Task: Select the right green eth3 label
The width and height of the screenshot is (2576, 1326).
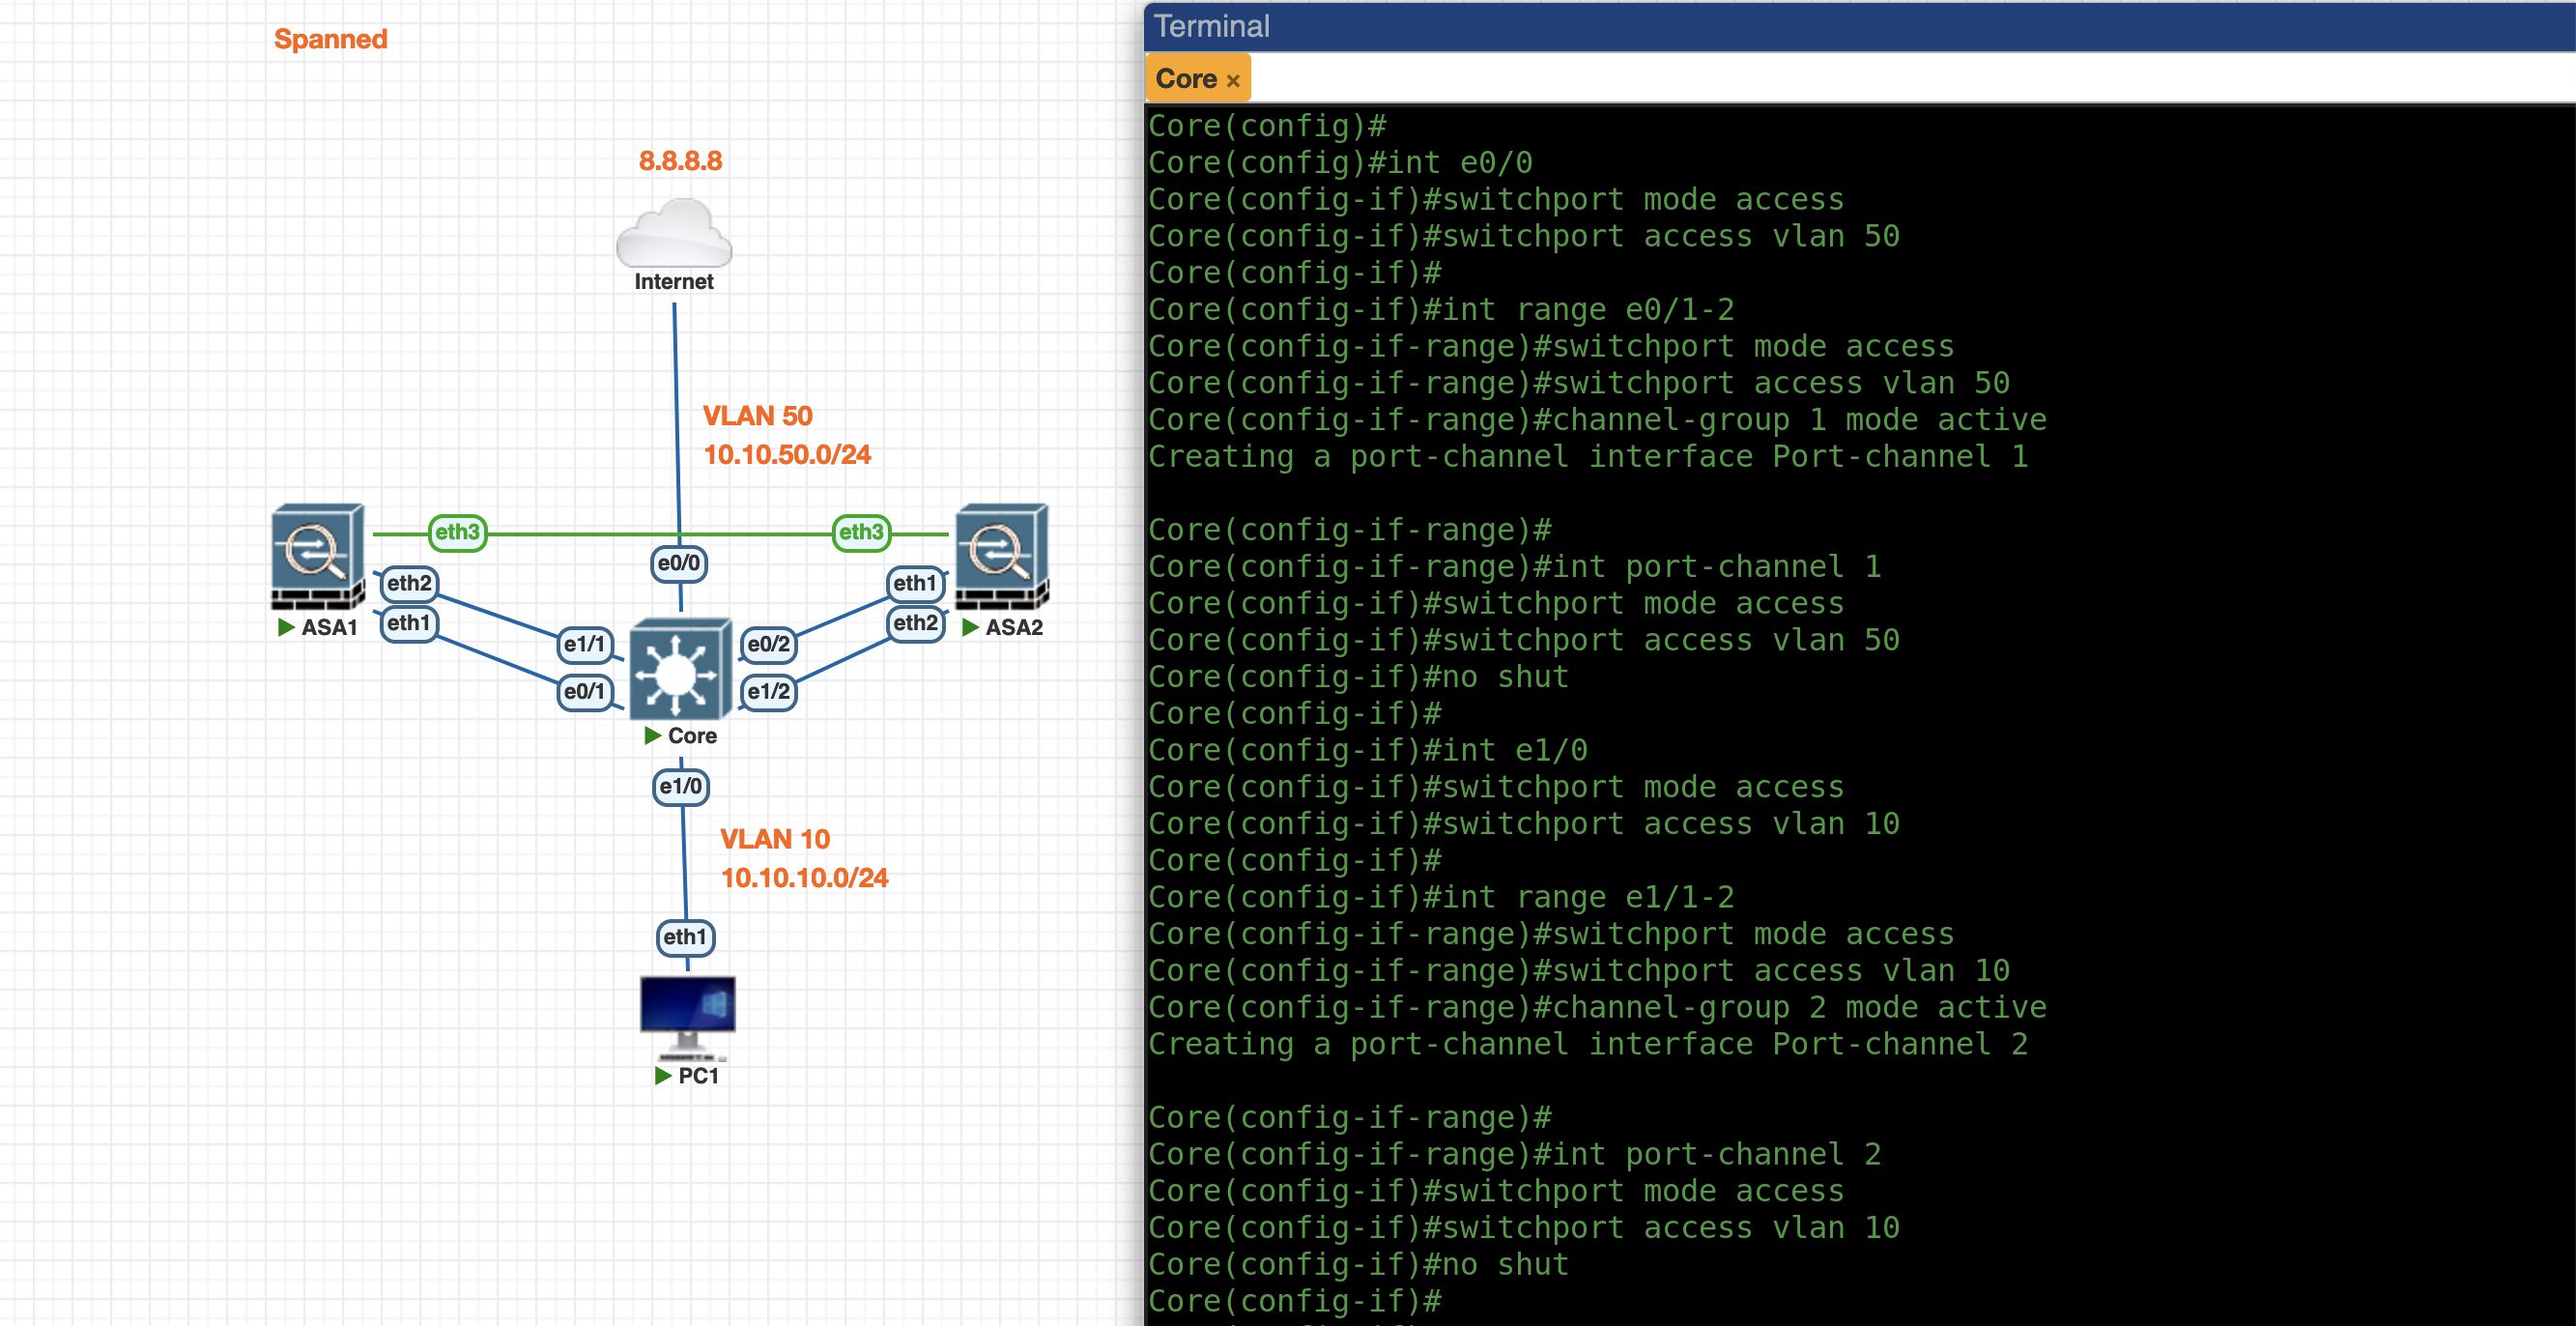Action: click(x=860, y=532)
